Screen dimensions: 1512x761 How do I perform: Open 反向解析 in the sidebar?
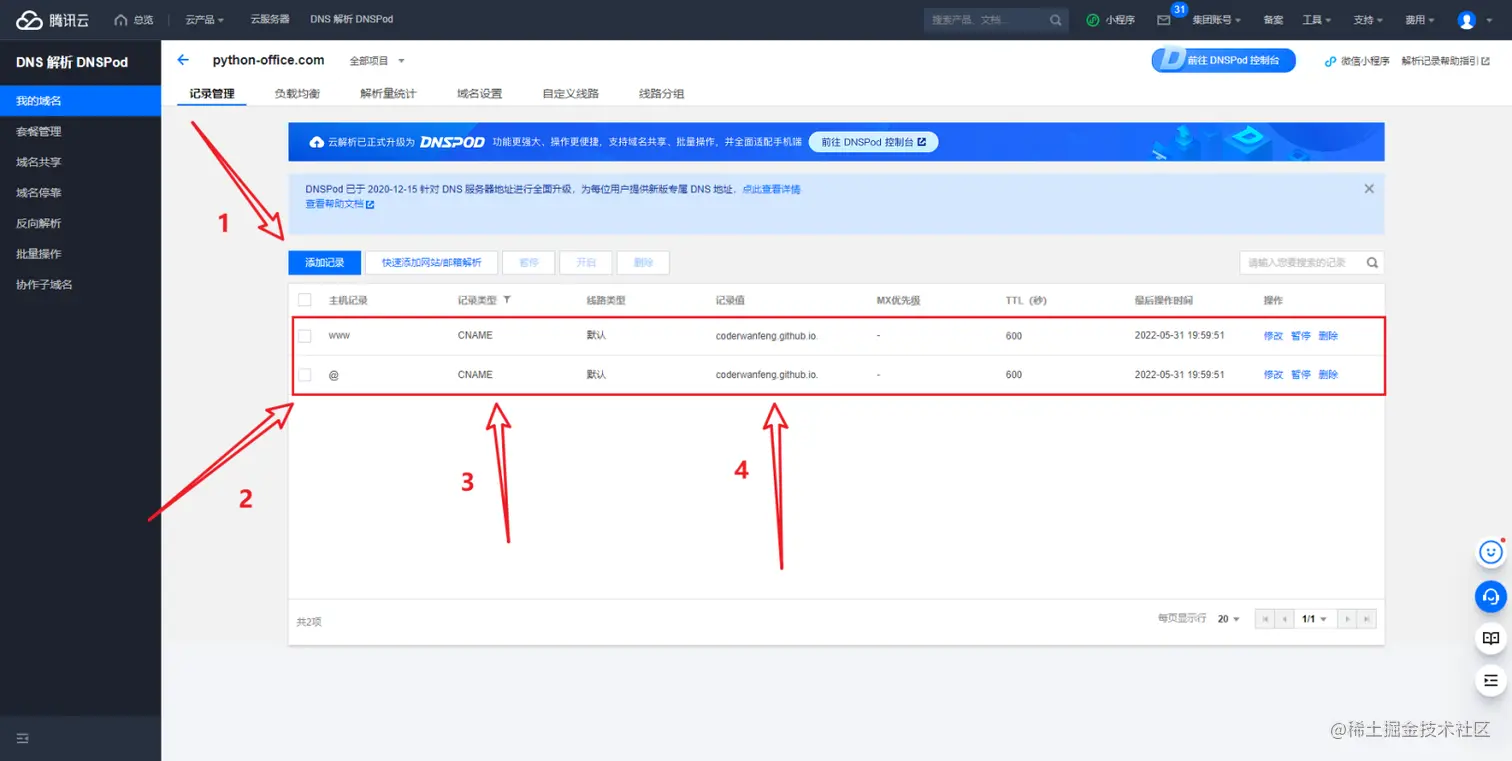(80, 223)
